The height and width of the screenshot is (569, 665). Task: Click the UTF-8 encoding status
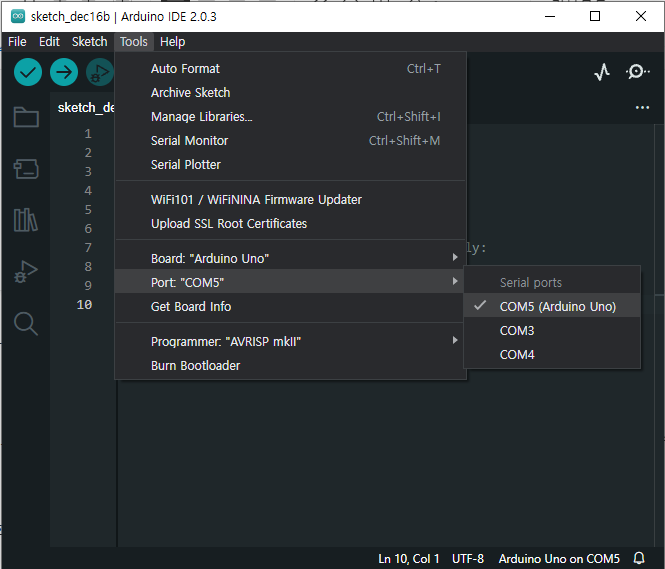click(x=468, y=558)
